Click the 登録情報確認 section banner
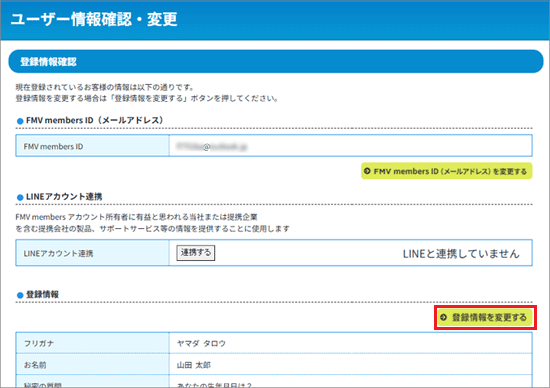The height and width of the screenshot is (388, 550). (276, 62)
